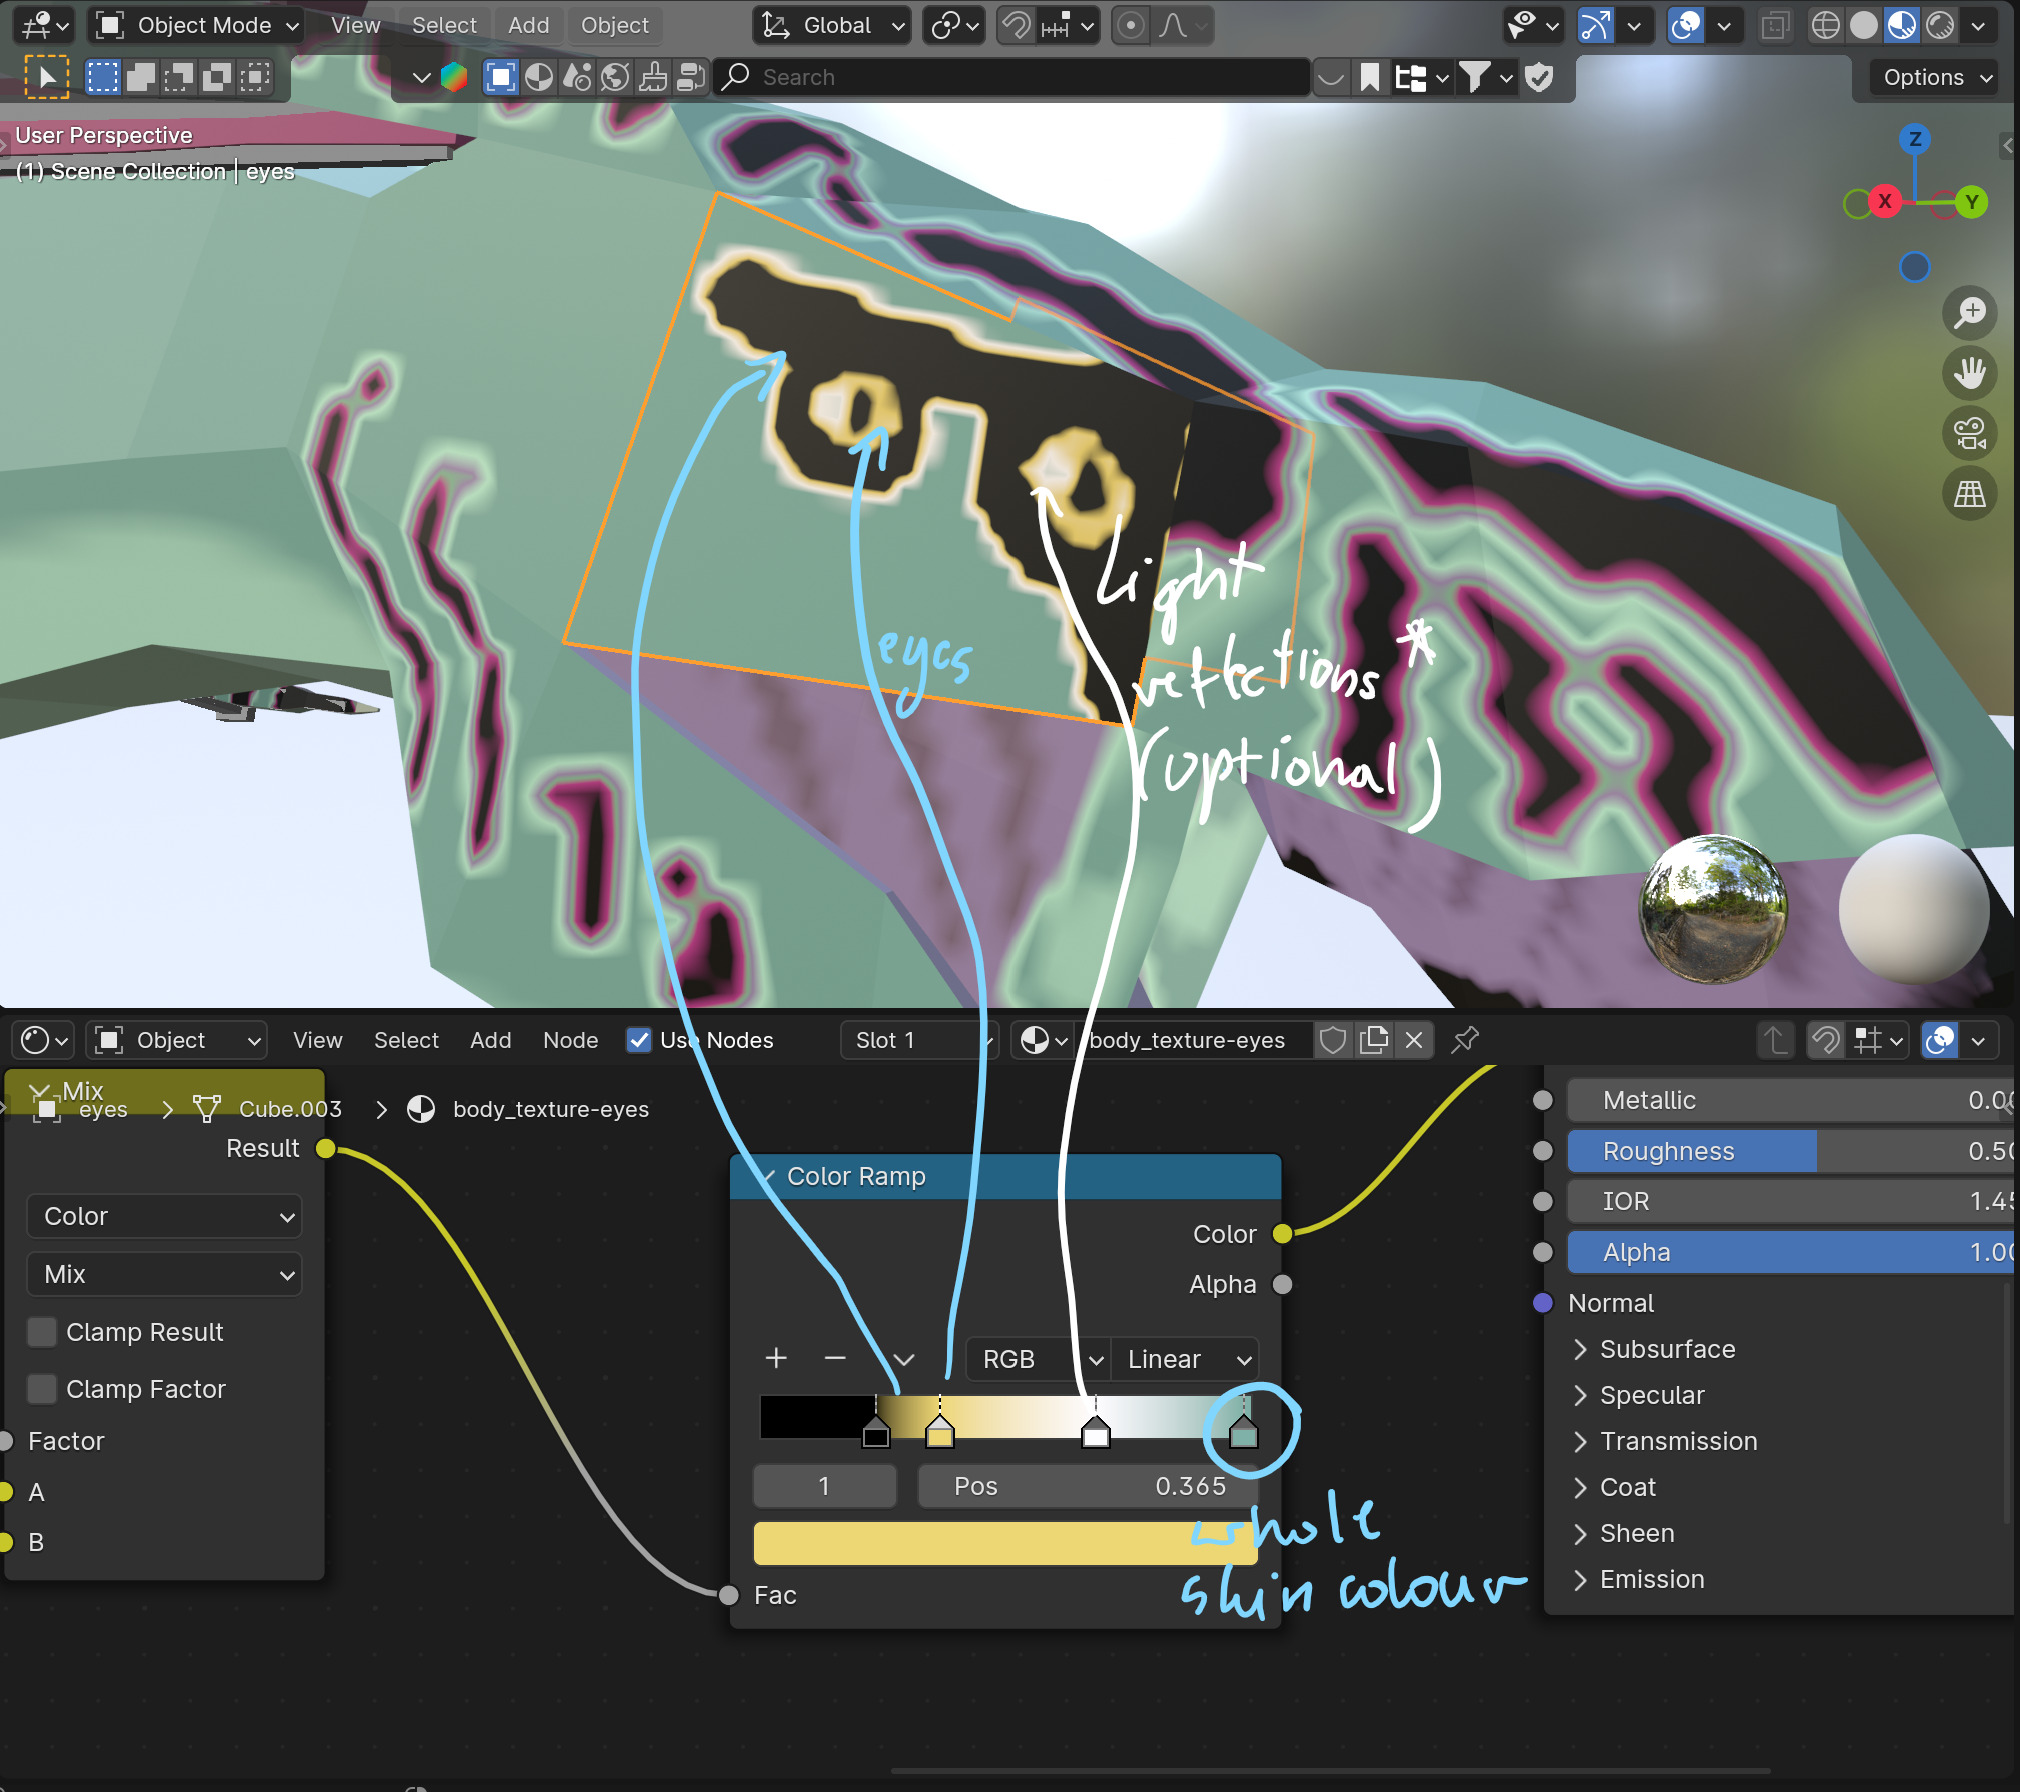Click the asset shelf Search field
Image resolution: width=2020 pixels, height=1792 pixels.
1013,77
